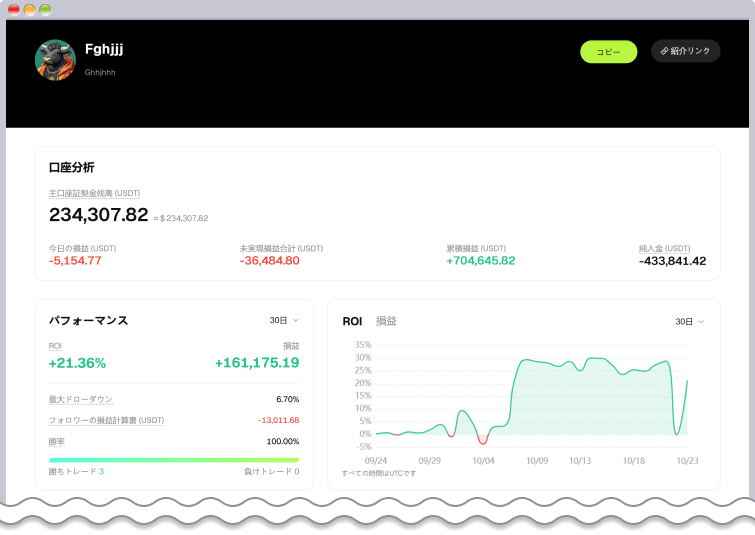Select the username Fghjjj
Screen dimensions: 755x535
click(104, 50)
